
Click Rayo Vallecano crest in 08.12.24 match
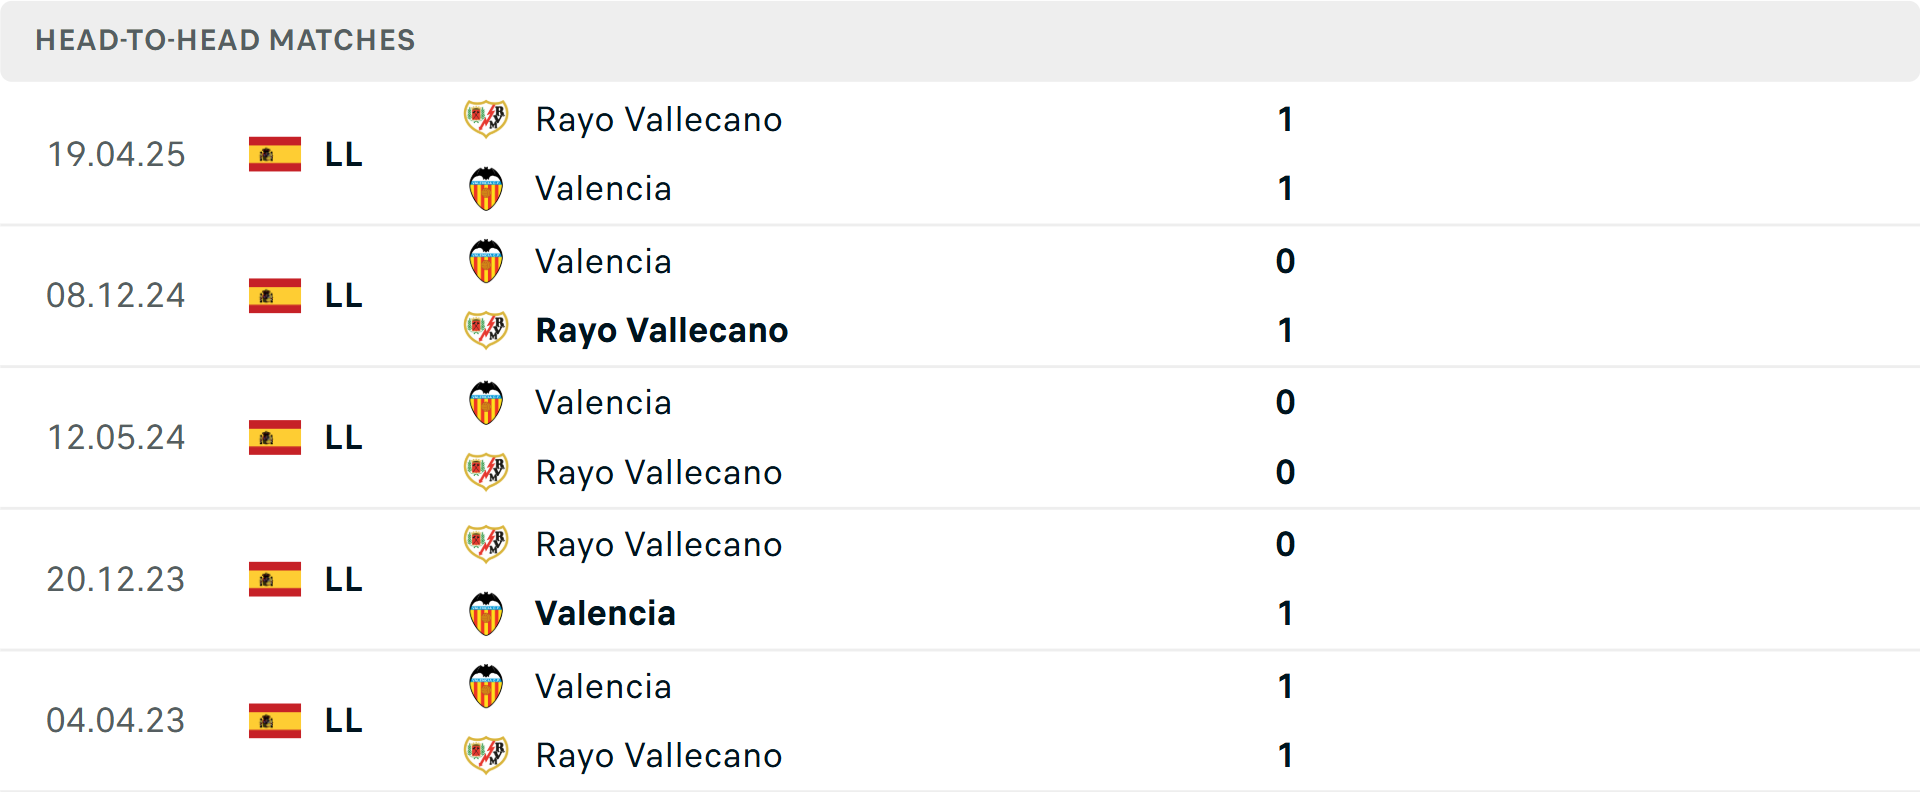486,330
